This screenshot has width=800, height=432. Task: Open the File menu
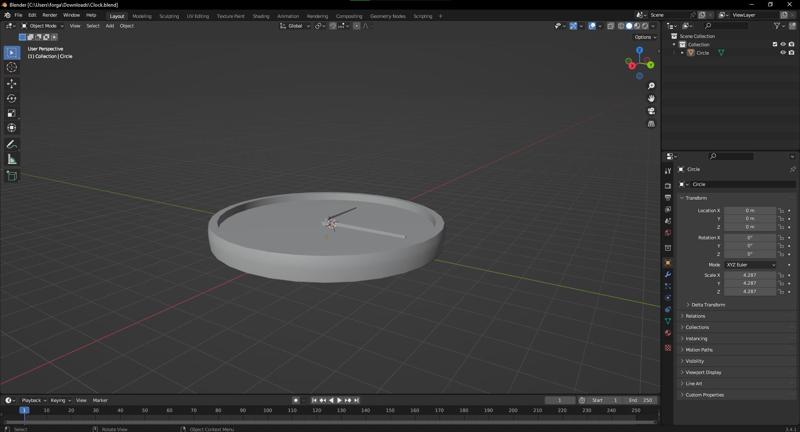pyautogui.click(x=18, y=15)
